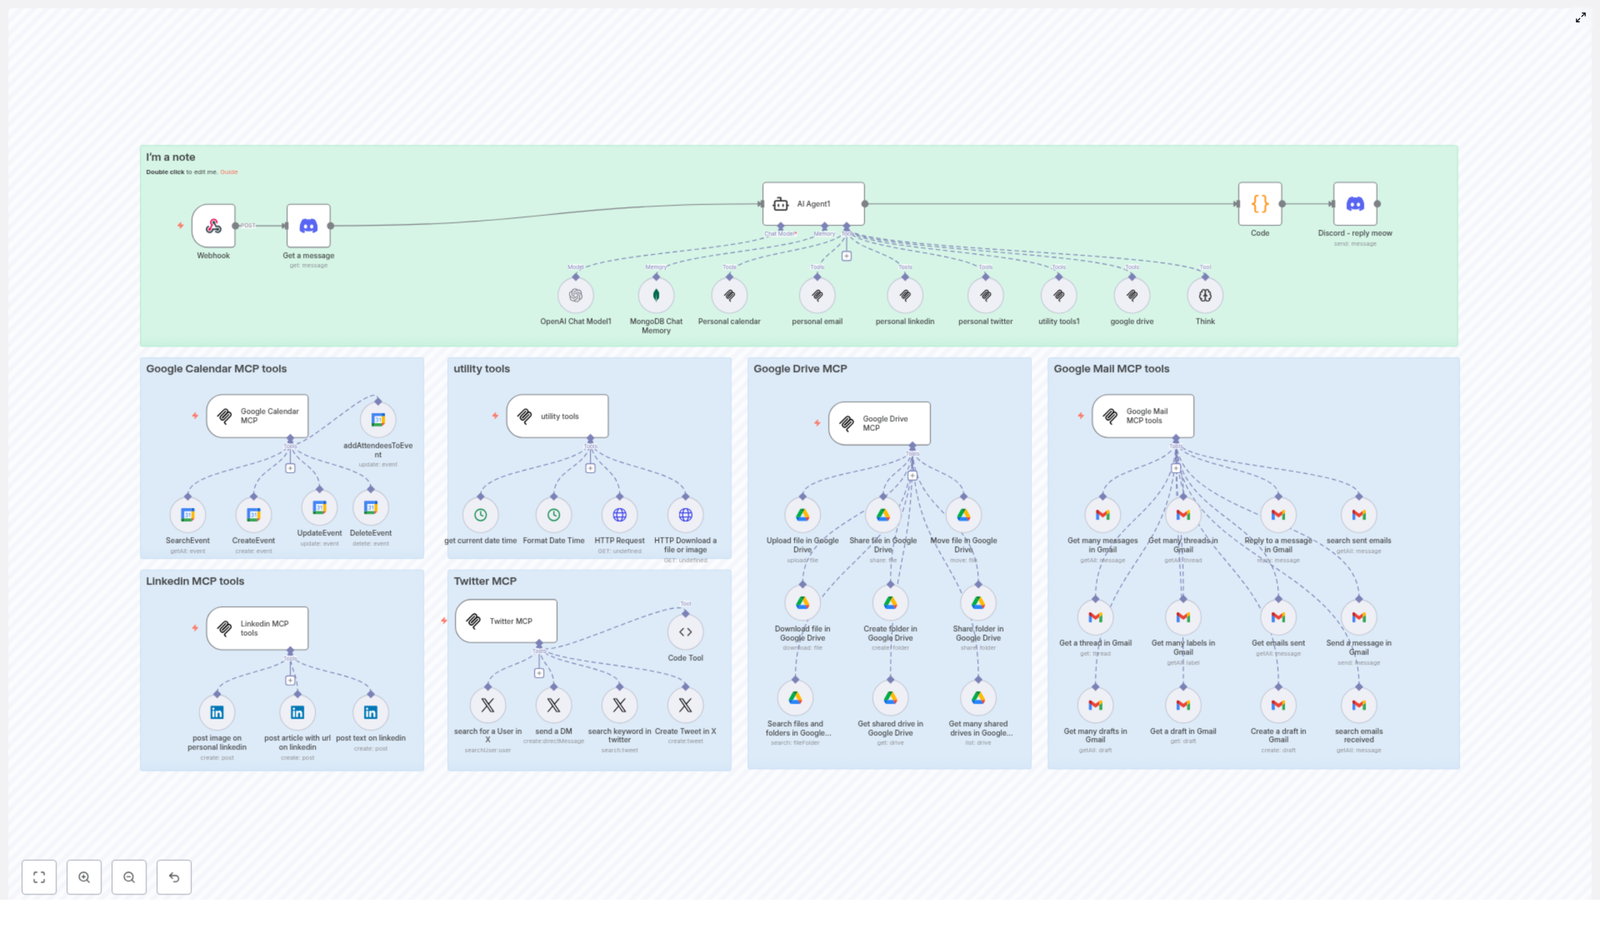1600x938 pixels.
Task: Open the AI Agent1 node
Action: click(813, 202)
